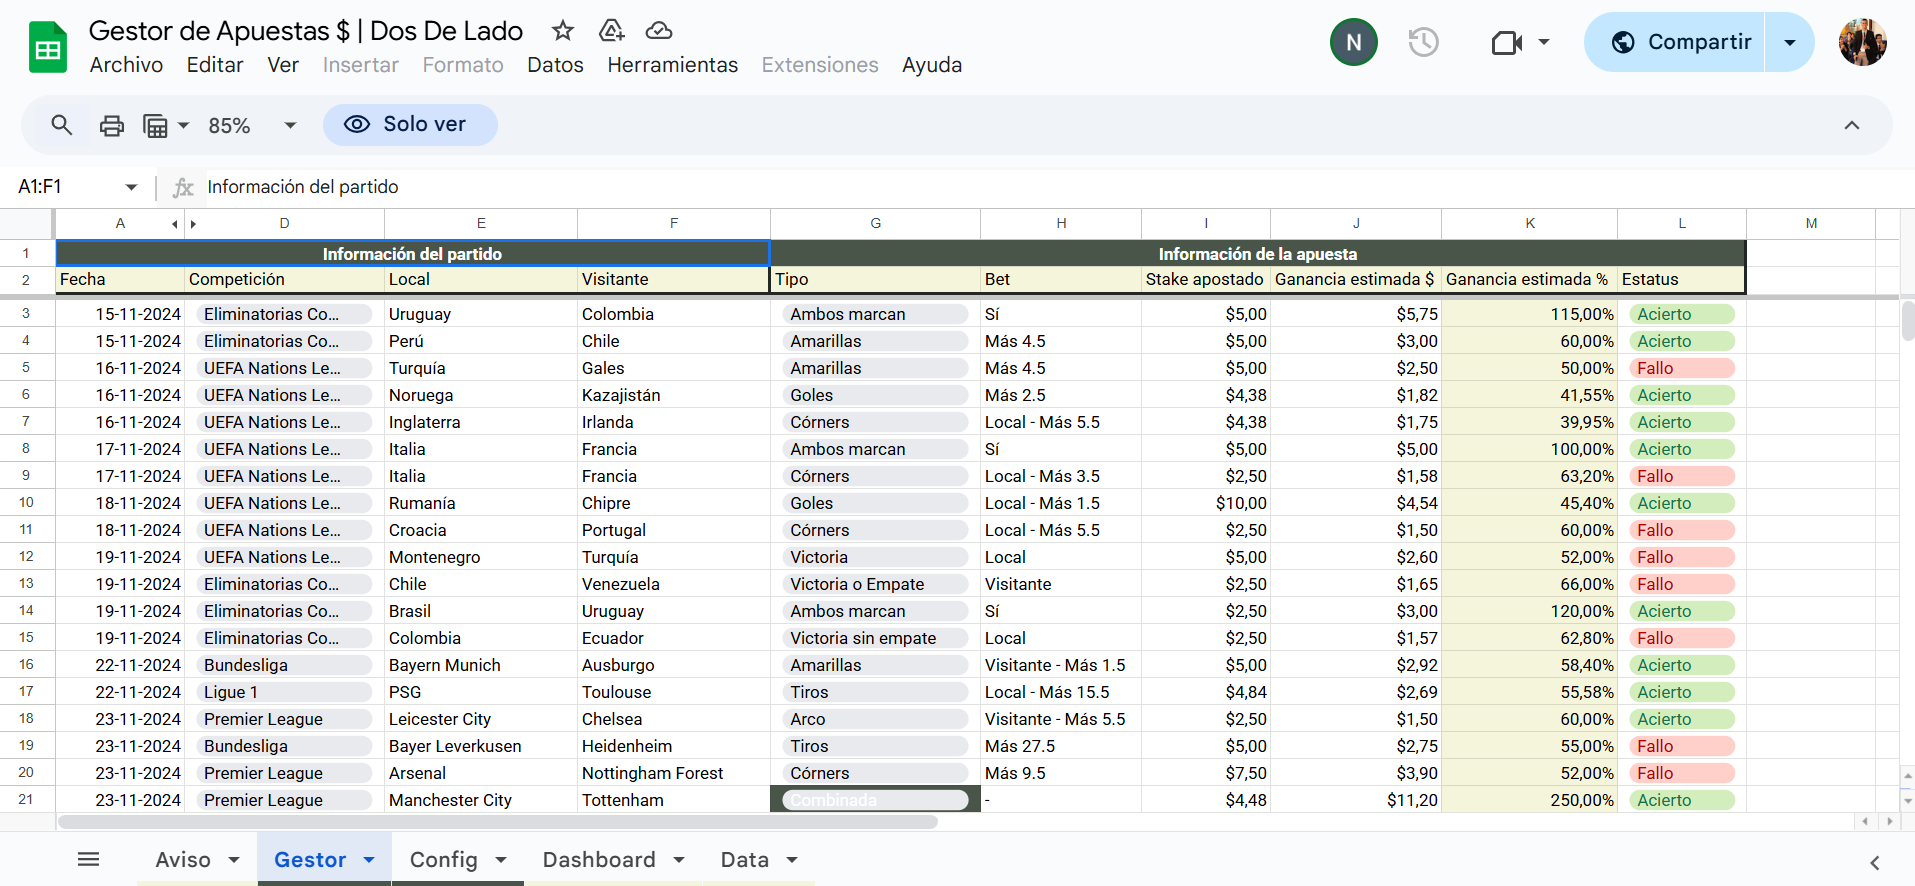Screen dimensions: 1915x886
Task: Select the $11,20 ganancia cell
Action: 1356,800
